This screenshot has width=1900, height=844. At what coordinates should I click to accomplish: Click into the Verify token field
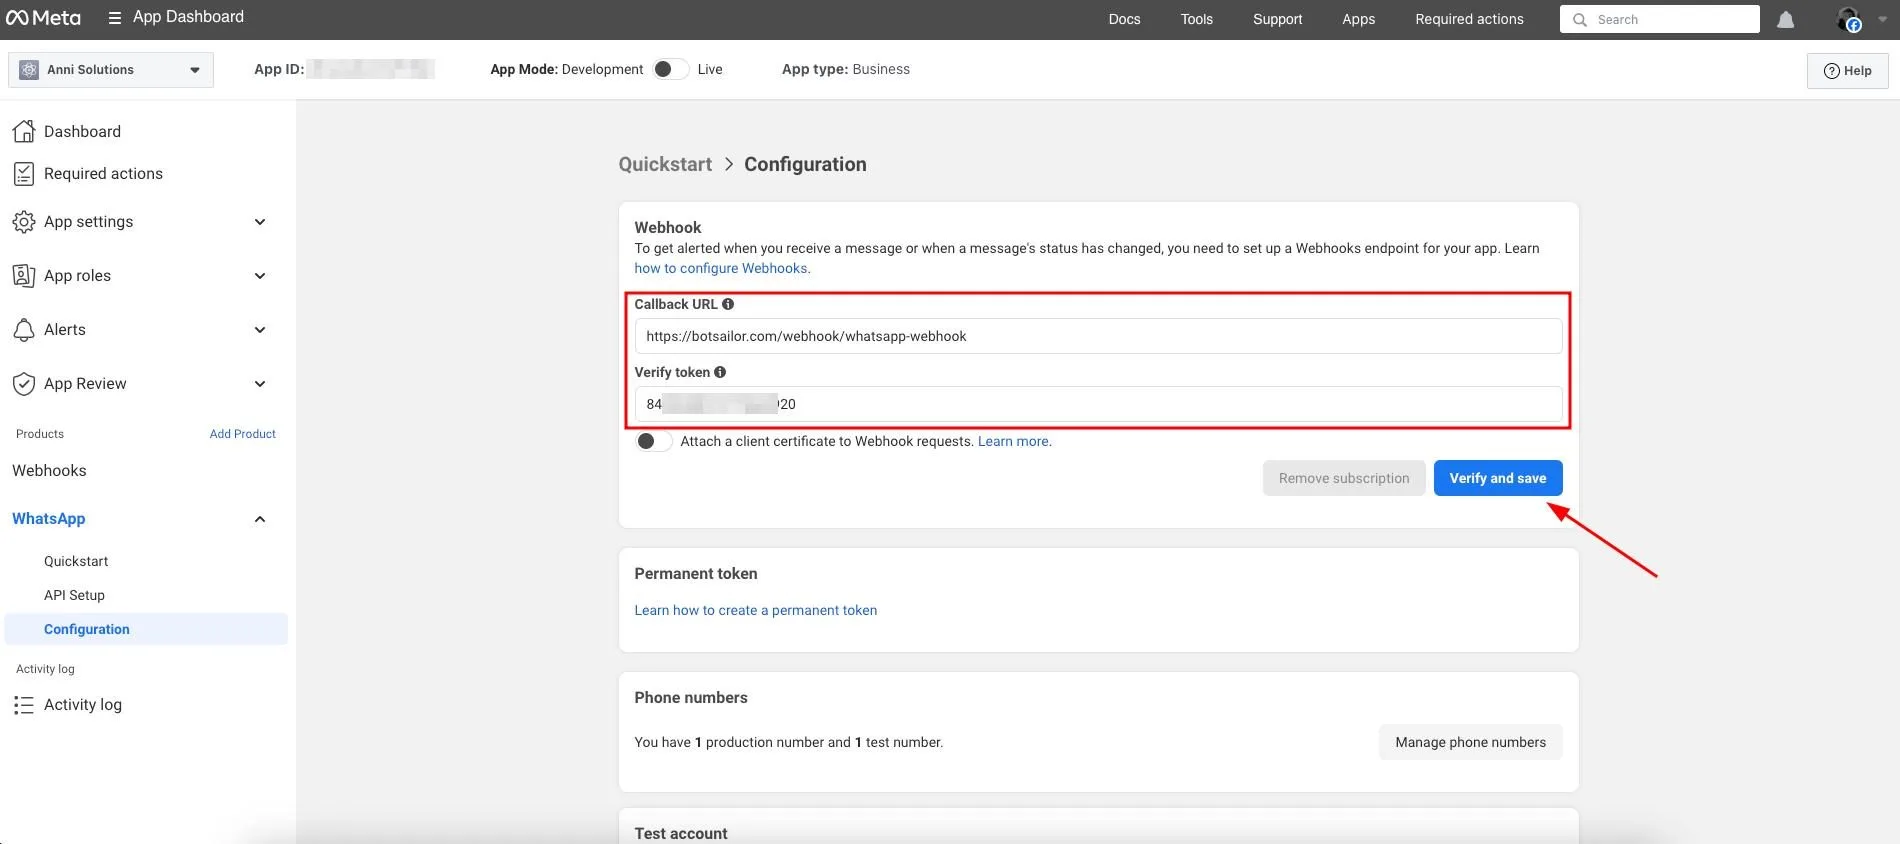[1098, 404]
